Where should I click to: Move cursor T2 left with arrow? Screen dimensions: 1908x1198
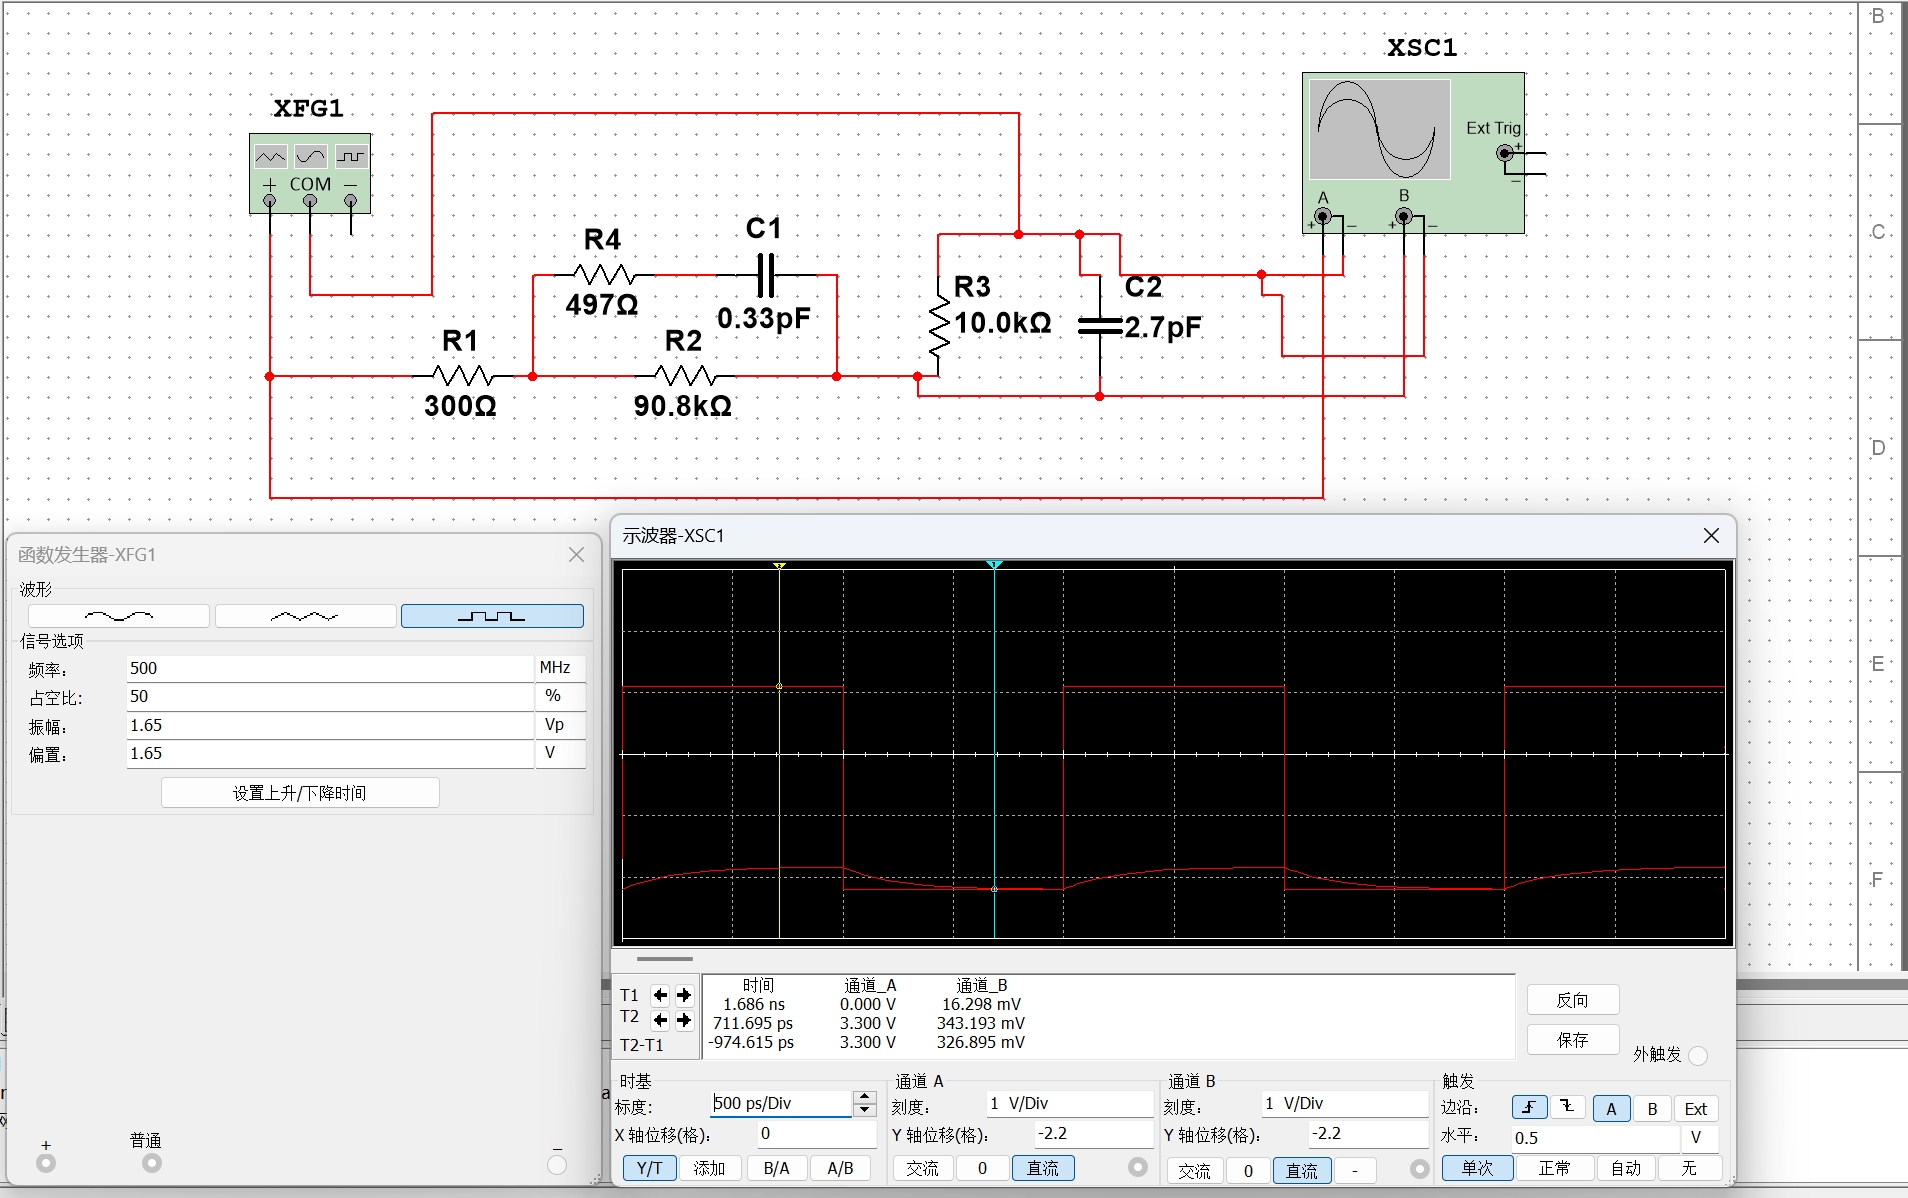click(660, 1020)
